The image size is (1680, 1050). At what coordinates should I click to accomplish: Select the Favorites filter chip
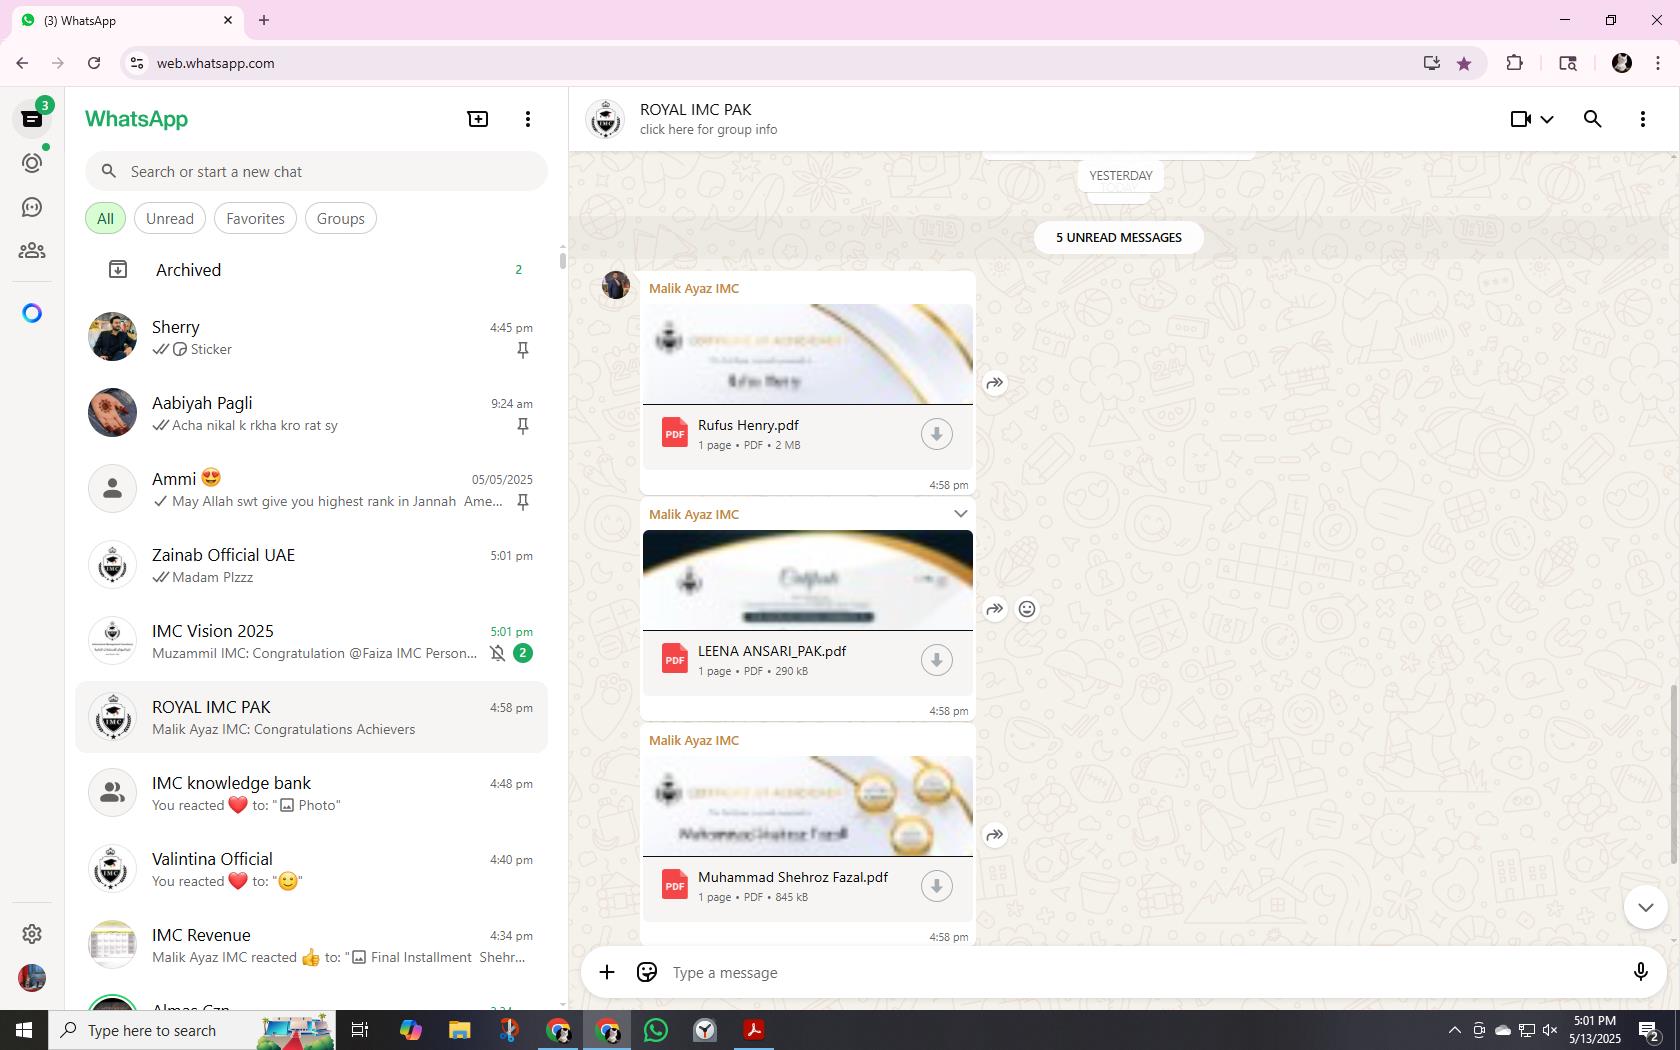[255, 218]
